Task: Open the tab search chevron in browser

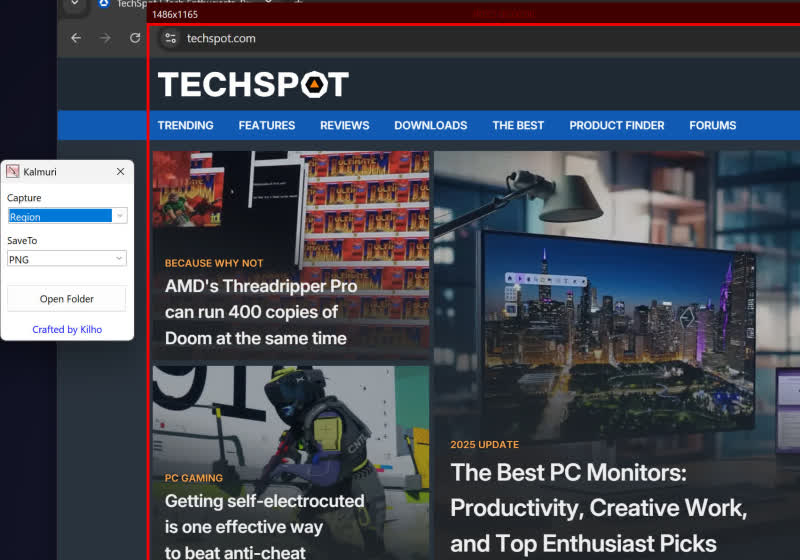Action: pos(74,3)
